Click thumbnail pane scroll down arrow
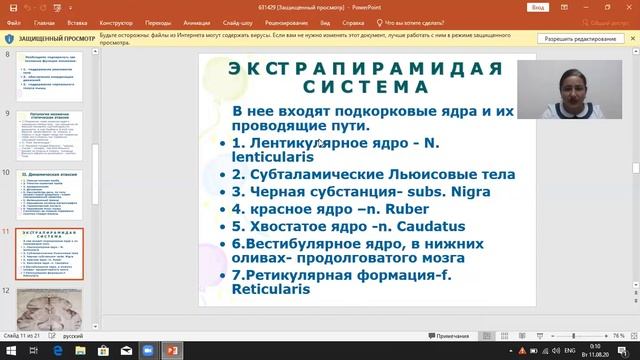The width and height of the screenshot is (640, 360). pos(95,327)
